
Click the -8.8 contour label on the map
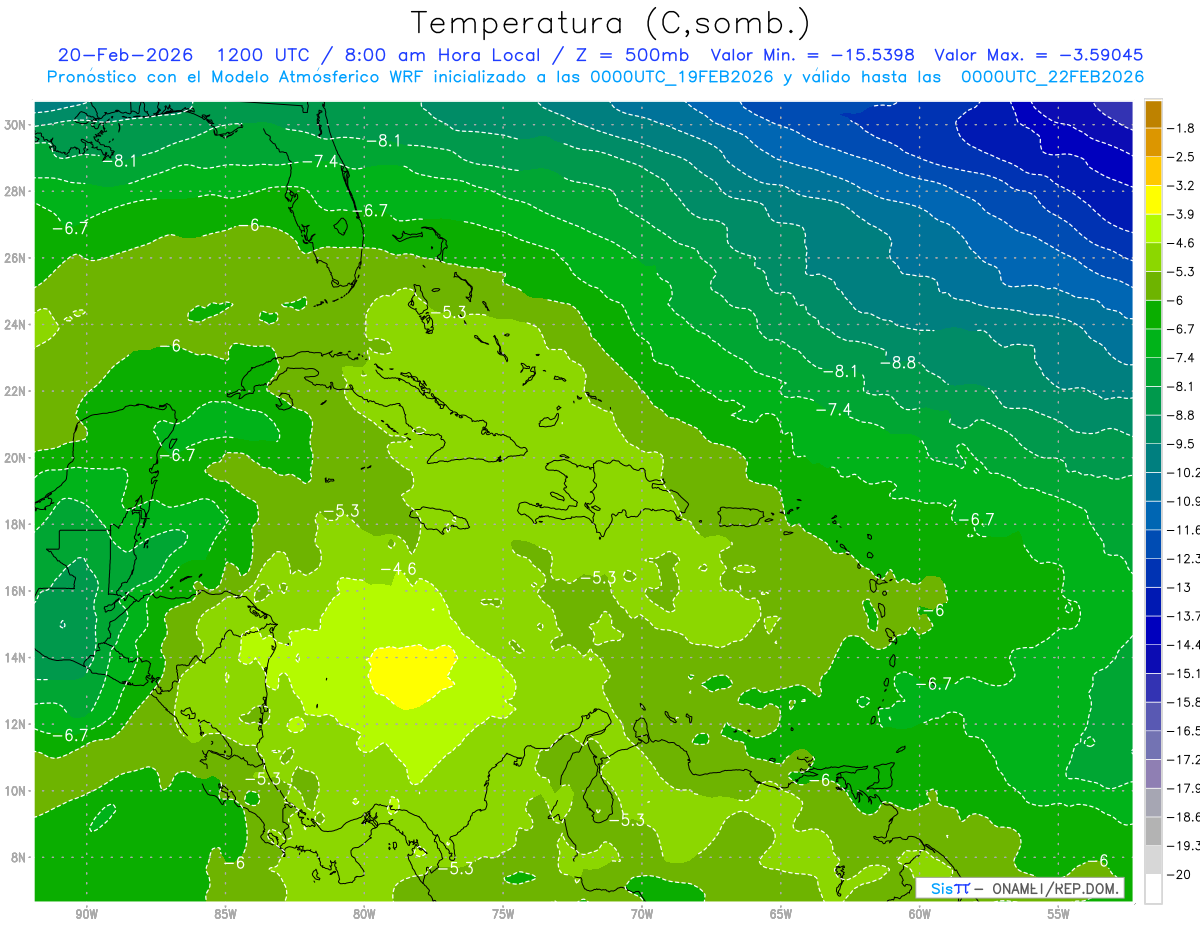click(897, 362)
